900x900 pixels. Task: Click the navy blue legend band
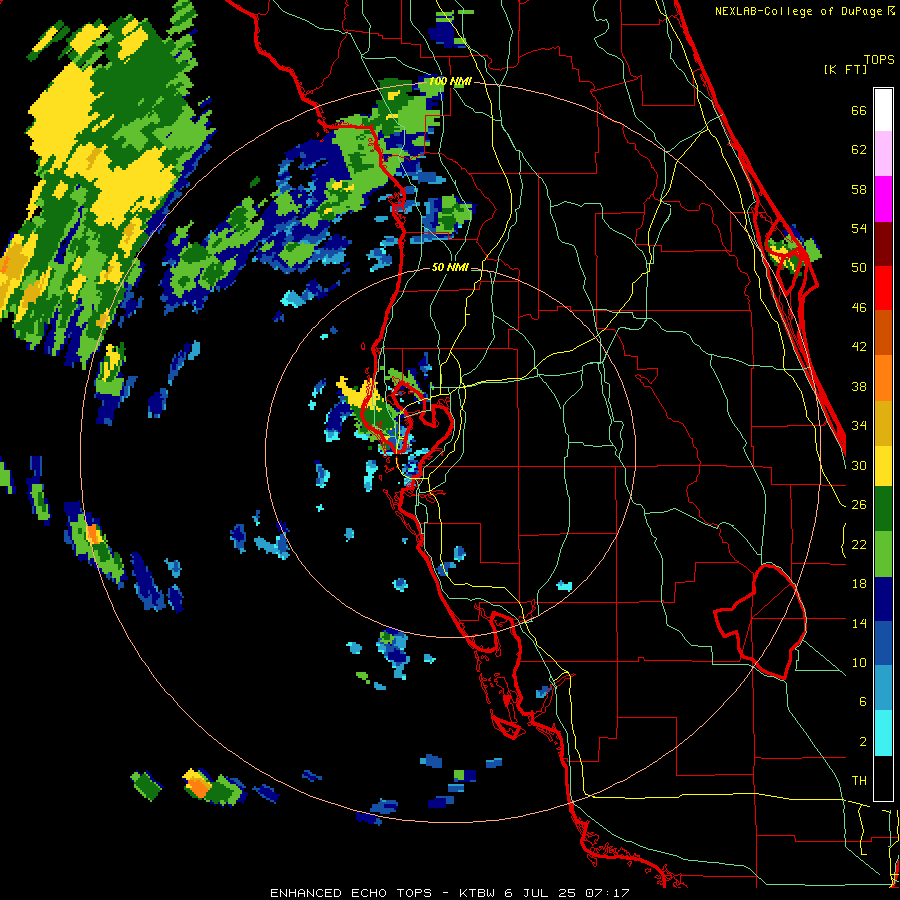tap(883, 599)
